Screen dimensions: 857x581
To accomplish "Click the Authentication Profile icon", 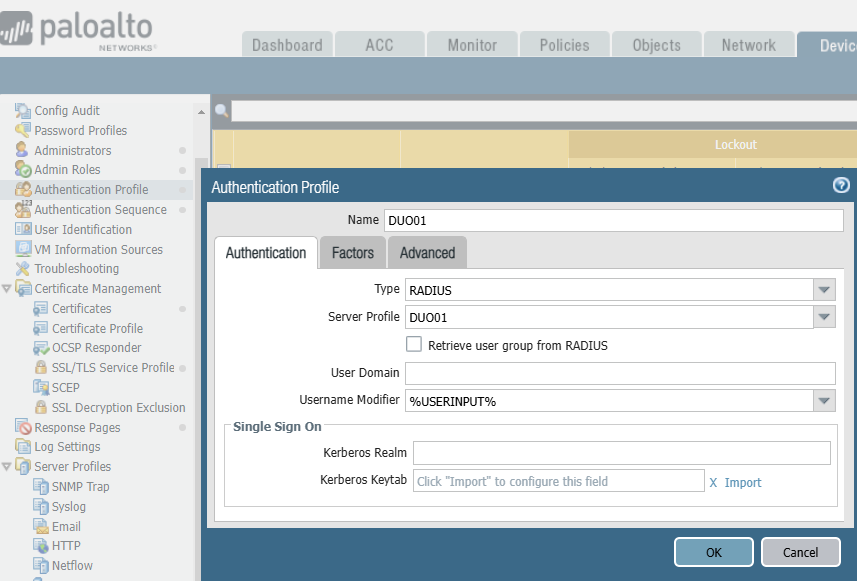I will 23,190.
